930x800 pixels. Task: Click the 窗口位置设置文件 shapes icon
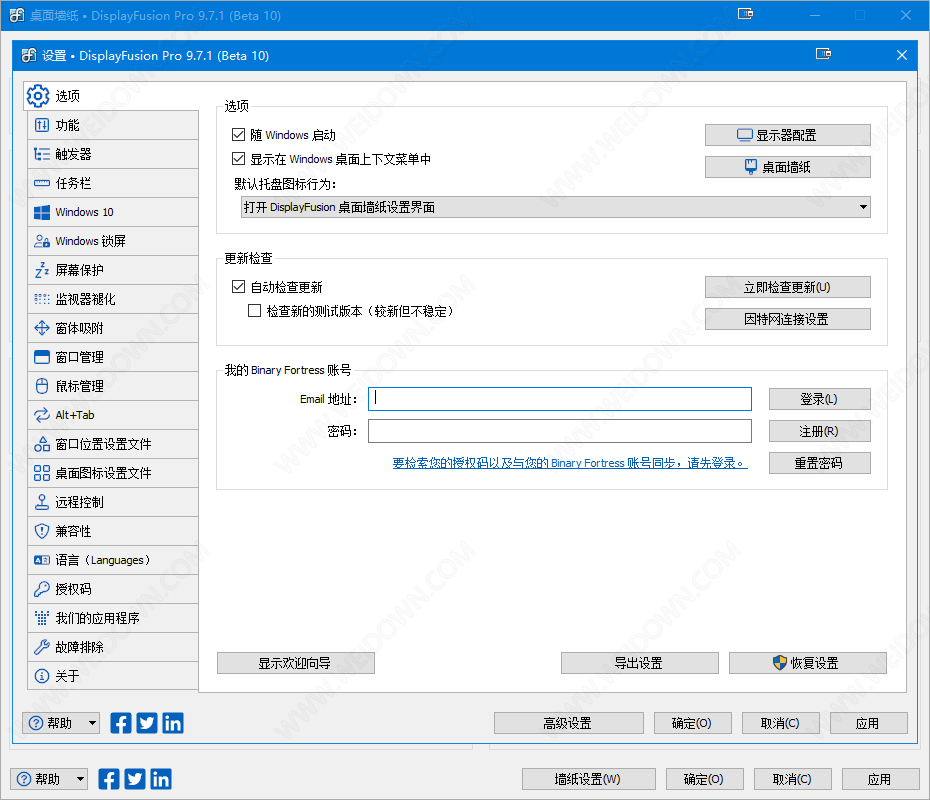42,444
